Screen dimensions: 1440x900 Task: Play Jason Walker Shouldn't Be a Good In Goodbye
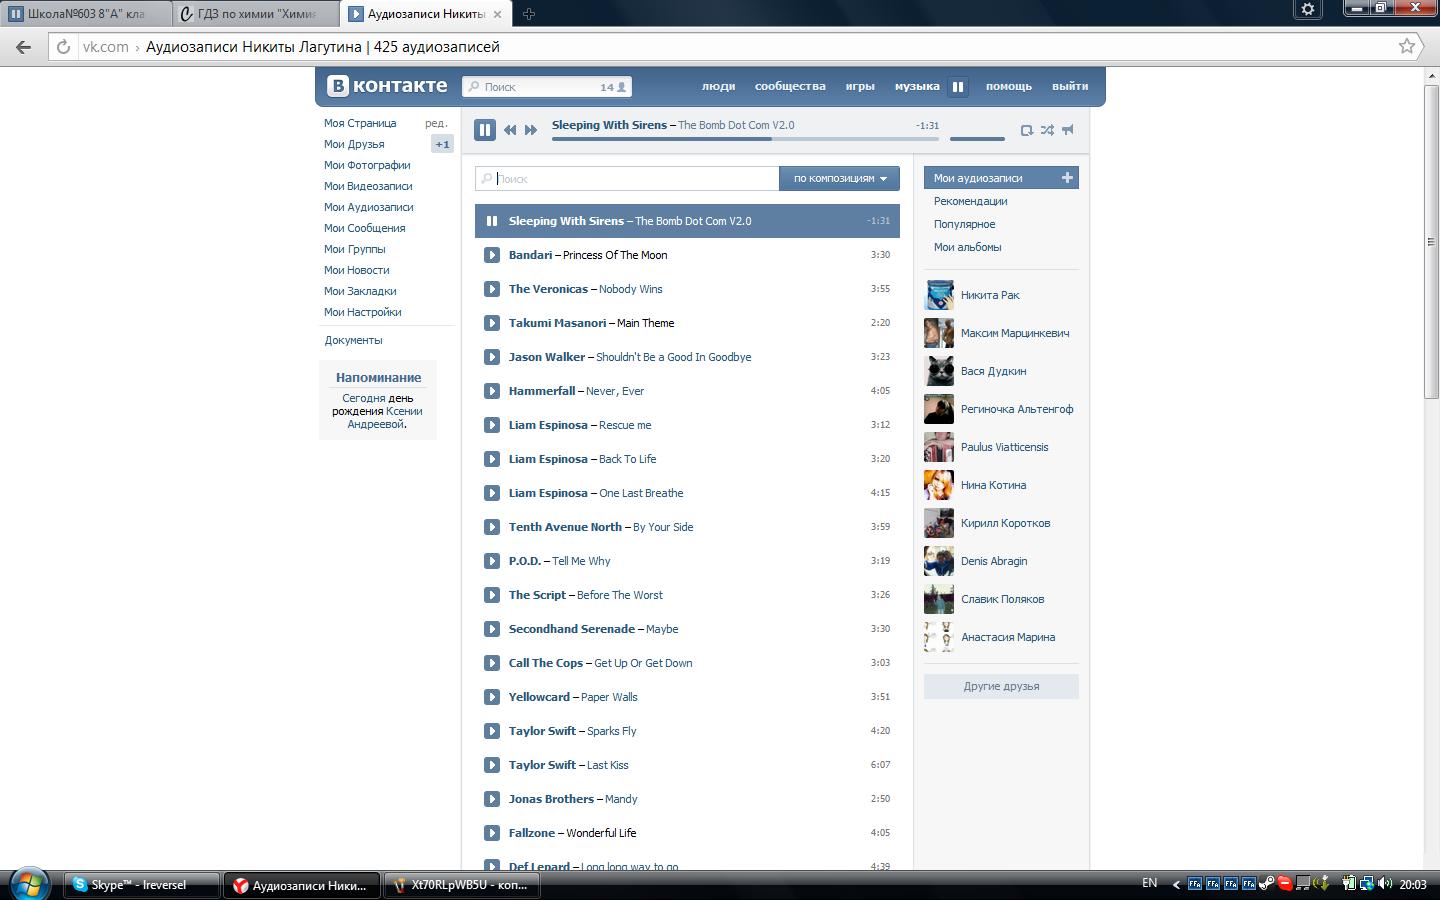[492, 357]
